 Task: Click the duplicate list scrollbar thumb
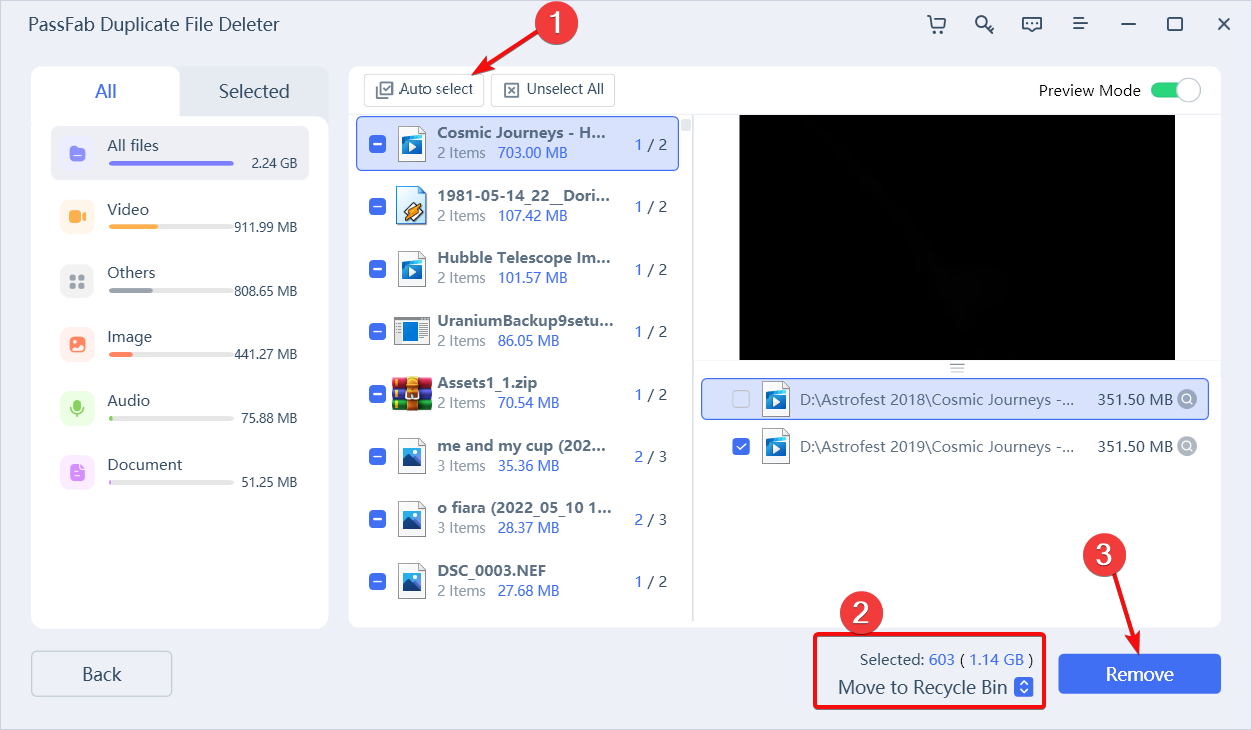coord(686,125)
